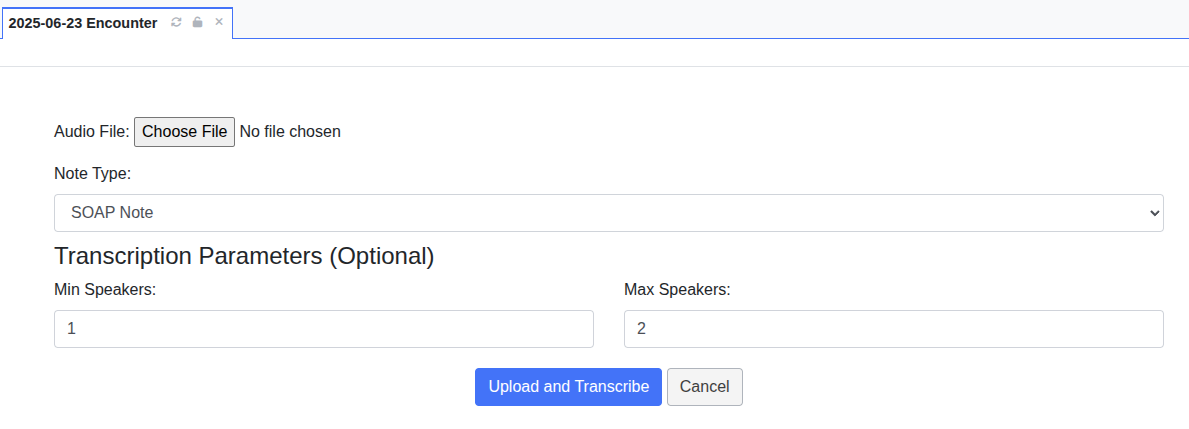Start Upload and Transcribe
This screenshot has width=1189, height=429.
click(568, 387)
